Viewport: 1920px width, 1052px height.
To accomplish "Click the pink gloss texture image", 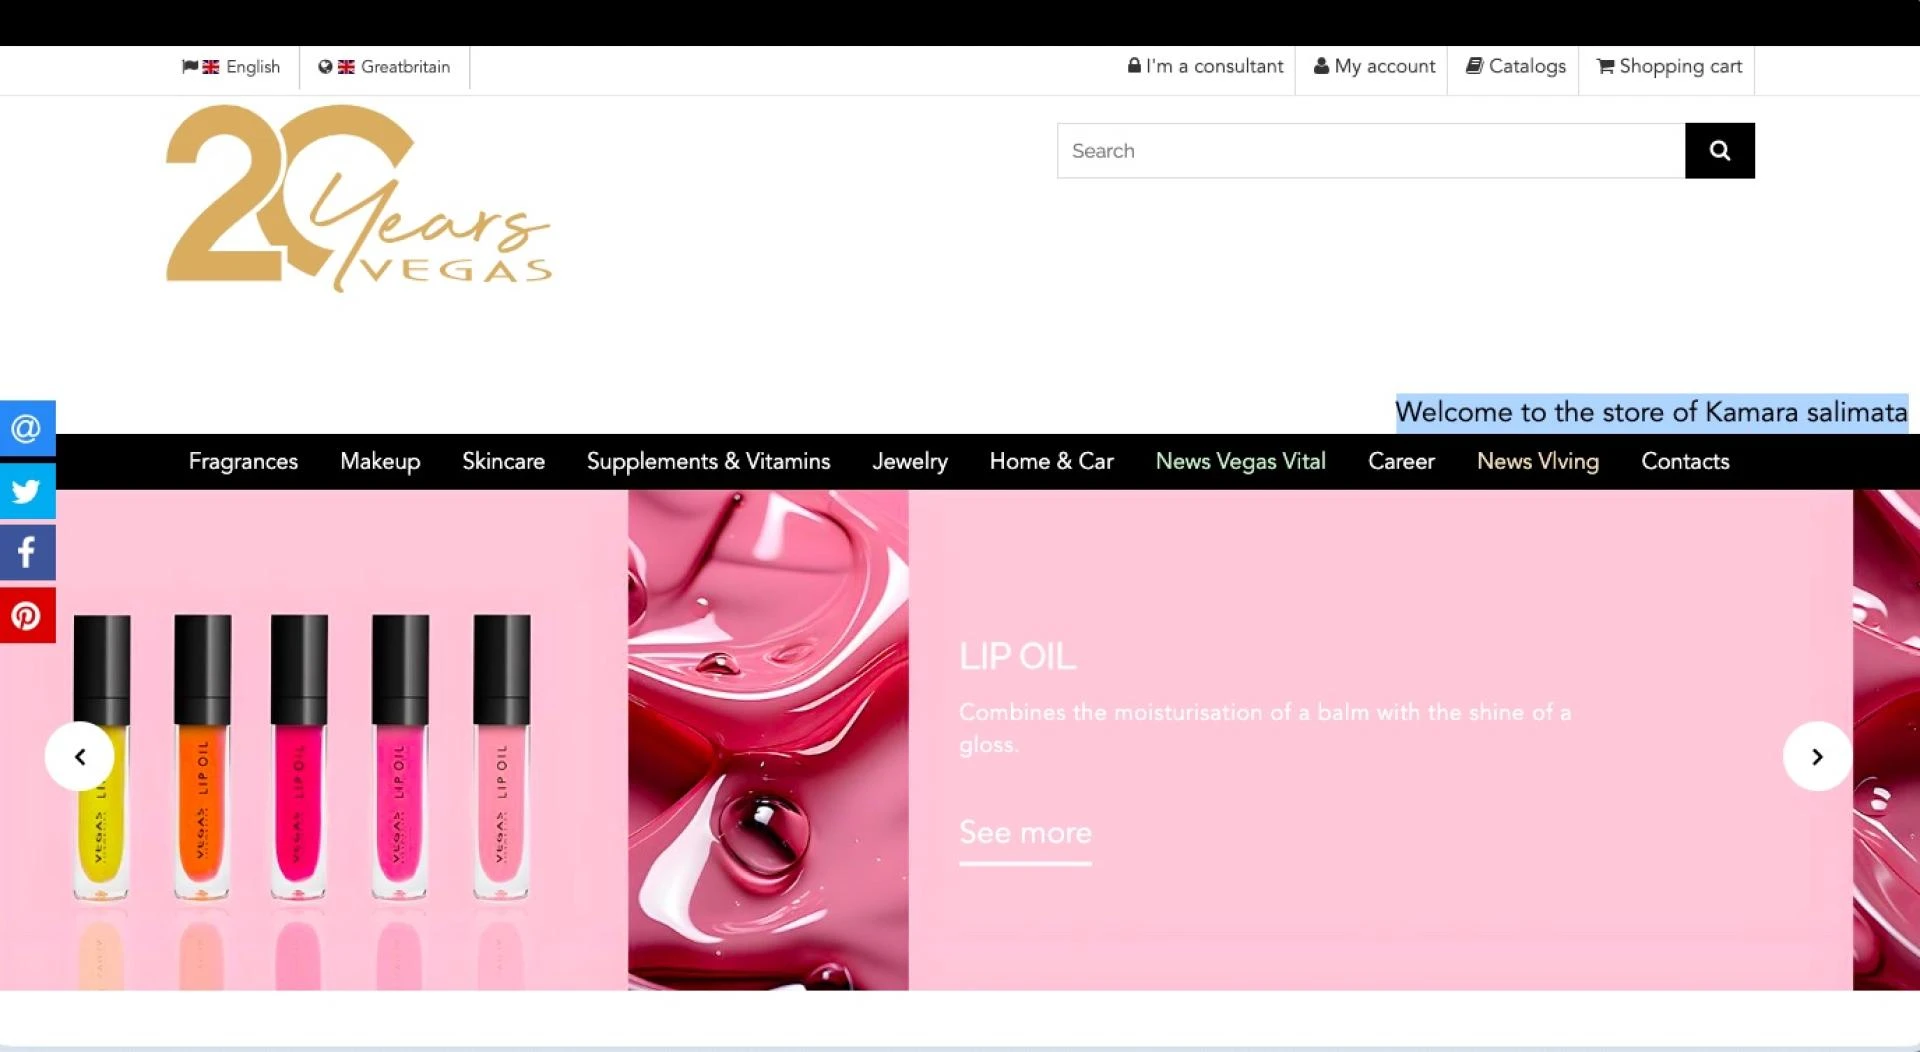I will (x=768, y=740).
